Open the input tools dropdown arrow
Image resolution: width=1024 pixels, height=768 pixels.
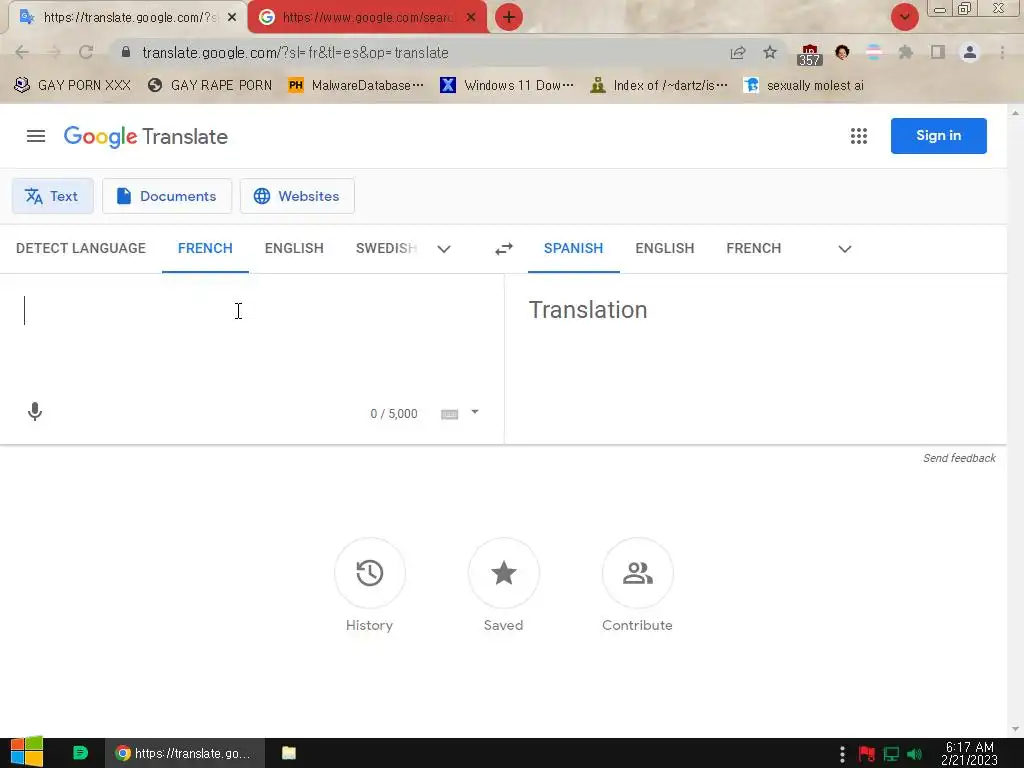click(475, 412)
